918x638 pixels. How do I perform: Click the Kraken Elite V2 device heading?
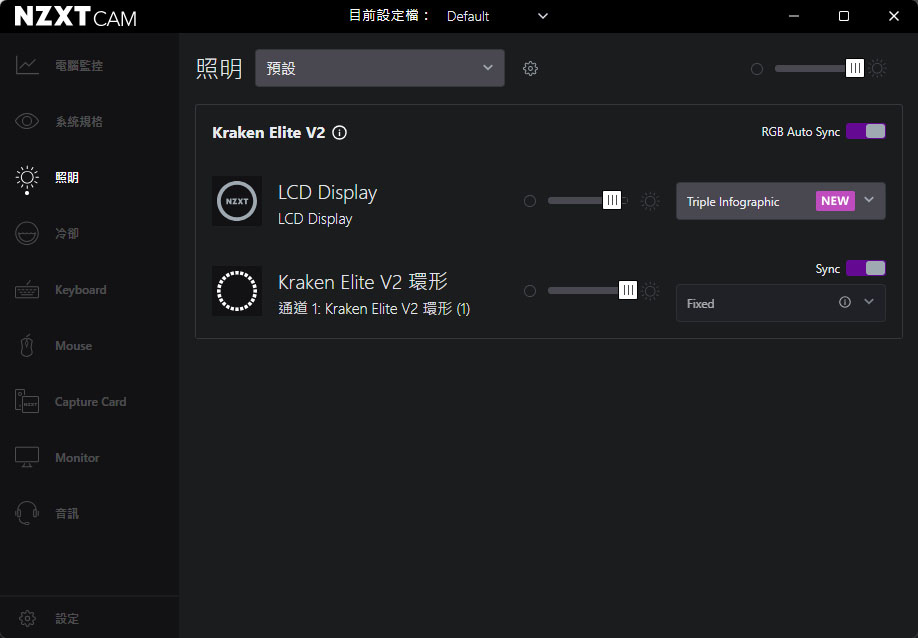(x=269, y=133)
